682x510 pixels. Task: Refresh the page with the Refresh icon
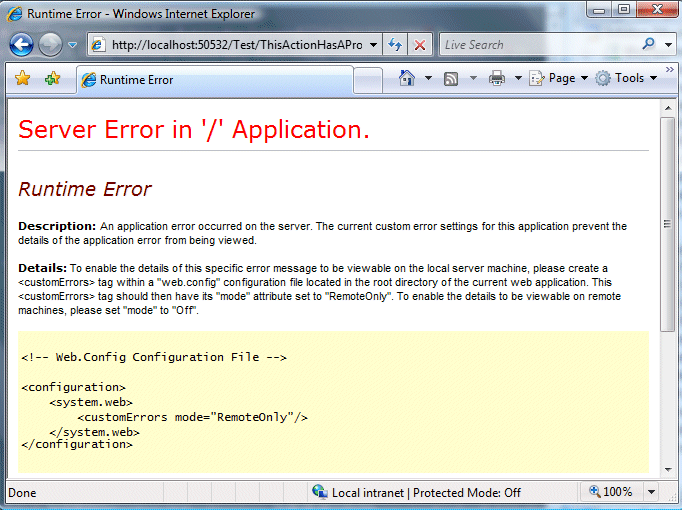(395, 45)
